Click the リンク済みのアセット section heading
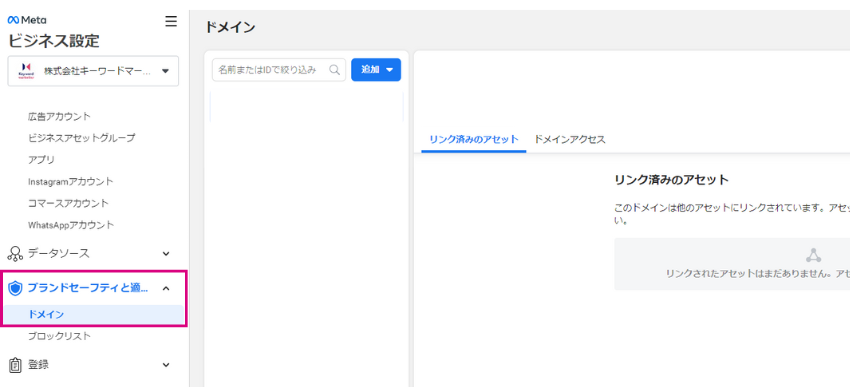The width and height of the screenshot is (850, 387). [x=672, y=180]
